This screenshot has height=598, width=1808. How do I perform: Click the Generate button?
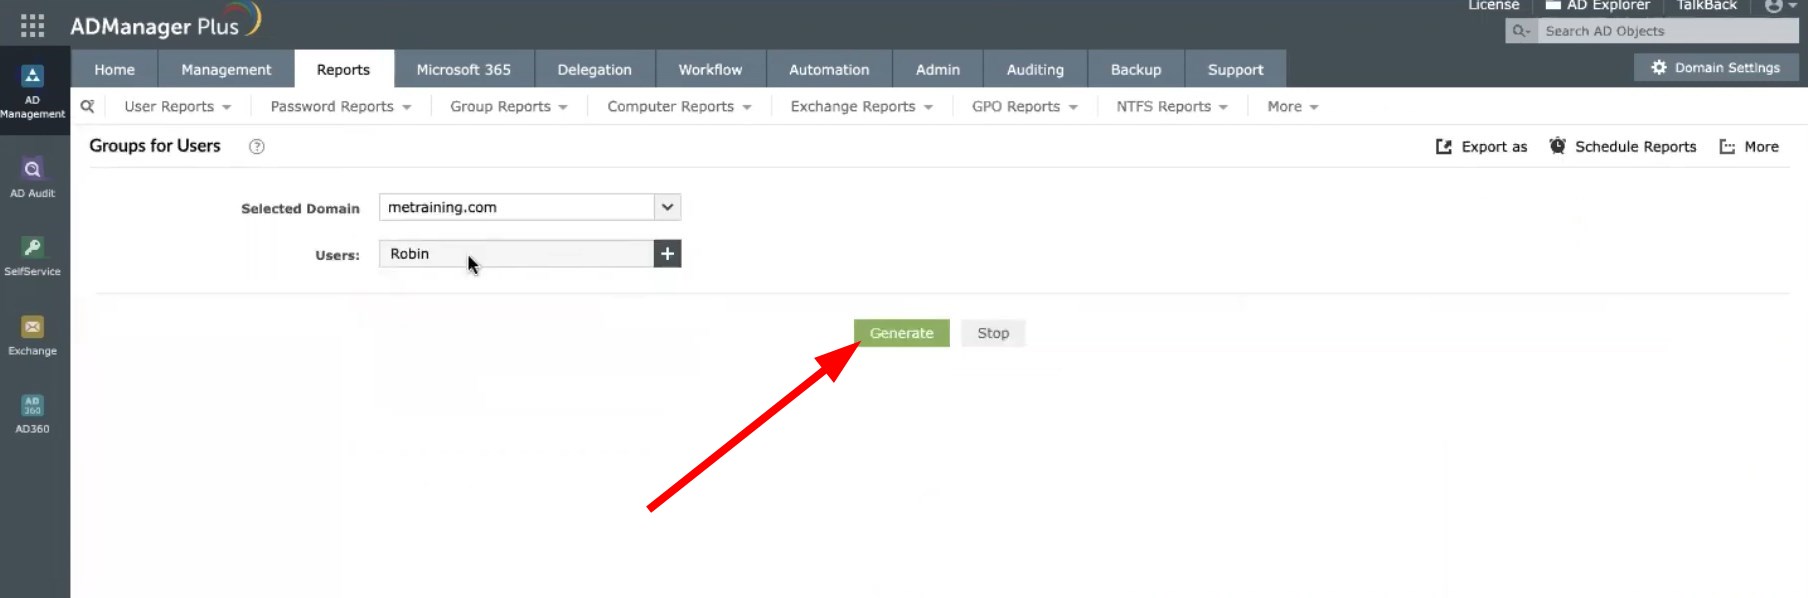pyautogui.click(x=901, y=333)
